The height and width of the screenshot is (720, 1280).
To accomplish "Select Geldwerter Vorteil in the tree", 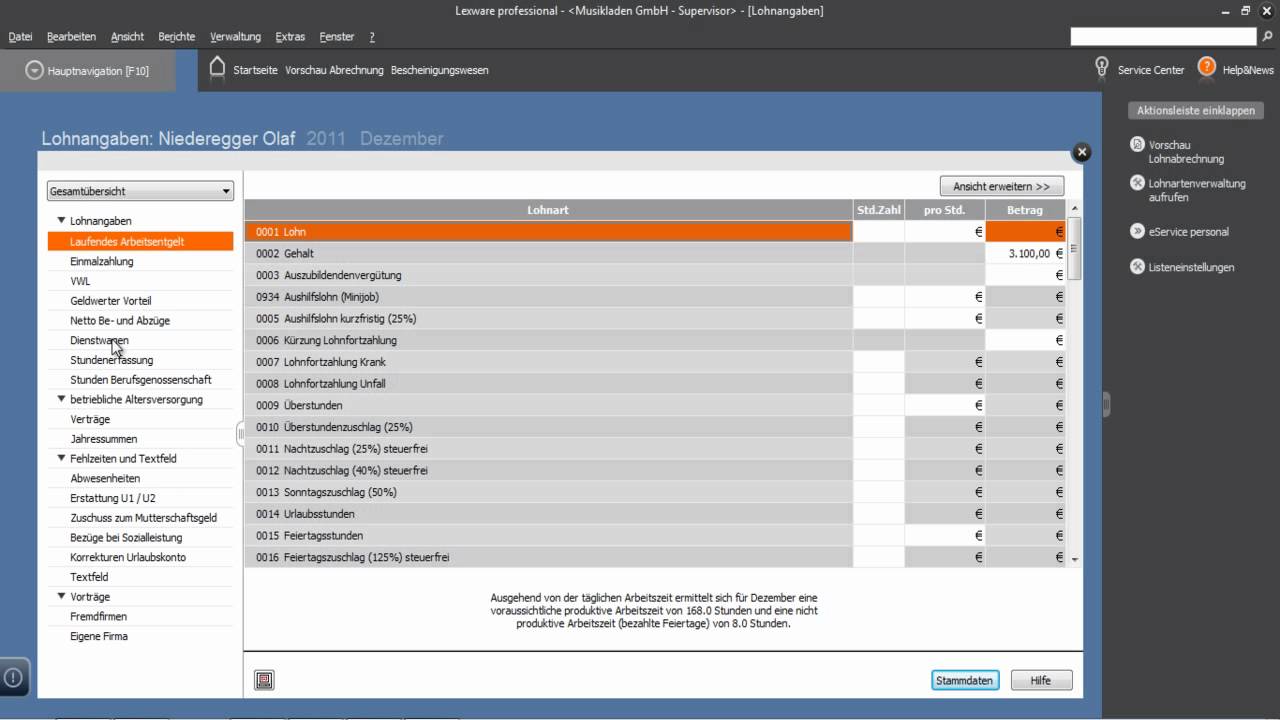I will pyautogui.click(x=110, y=300).
